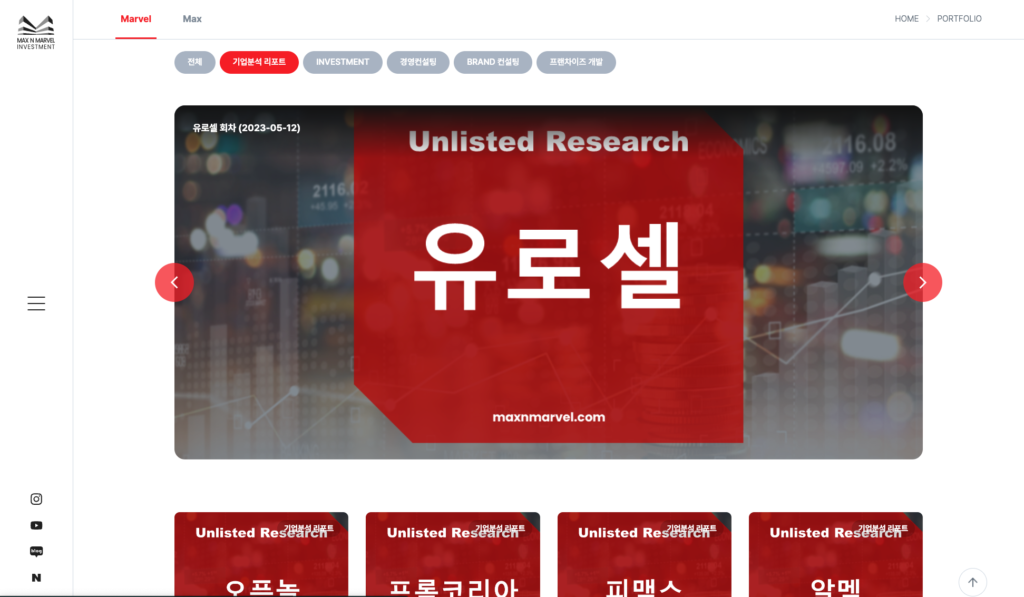The image size is (1024, 597).
Task: Open the Instagram link in sidebar
Action: 36,499
